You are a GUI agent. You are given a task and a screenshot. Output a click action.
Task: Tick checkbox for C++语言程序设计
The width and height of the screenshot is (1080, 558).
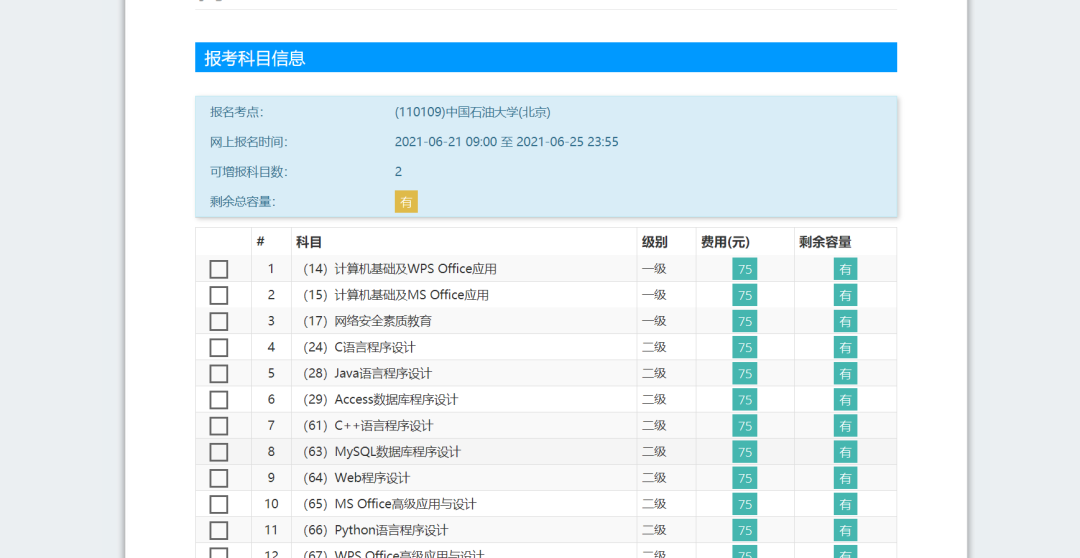218,426
